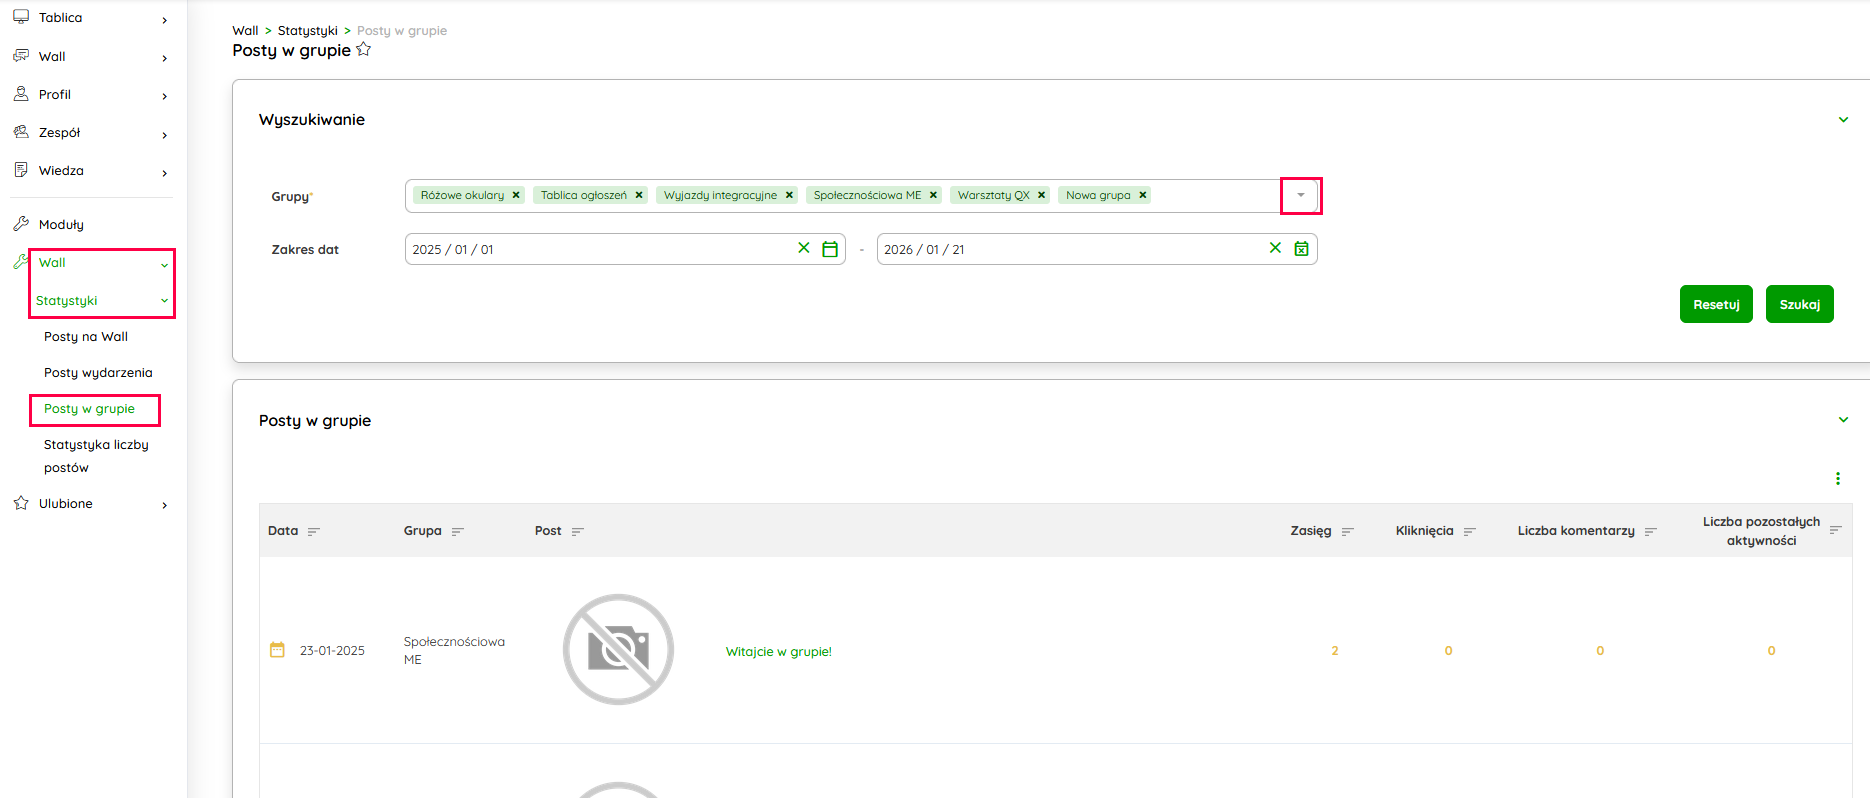Click the favorite star next to page title

[363, 50]
